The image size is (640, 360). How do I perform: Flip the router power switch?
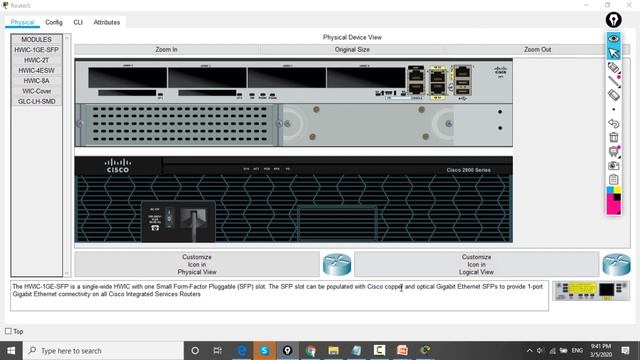click(x=169, y=218)
